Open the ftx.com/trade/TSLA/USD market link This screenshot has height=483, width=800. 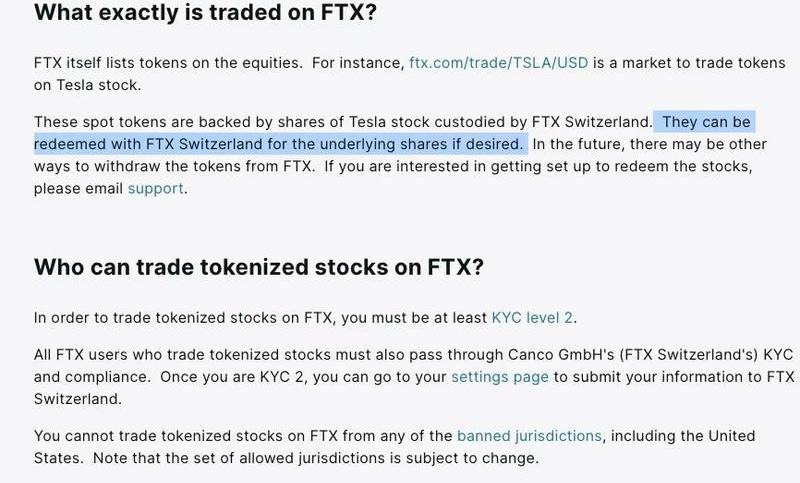498,62
